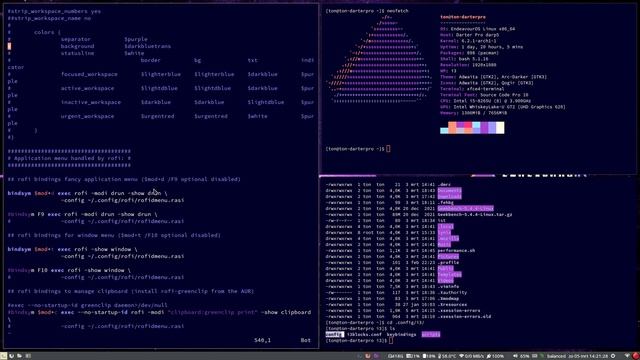Click the 'exec rofi -show window' bindsym line
The height and width of the screenshot is (360, 640).
coord(73,249)
